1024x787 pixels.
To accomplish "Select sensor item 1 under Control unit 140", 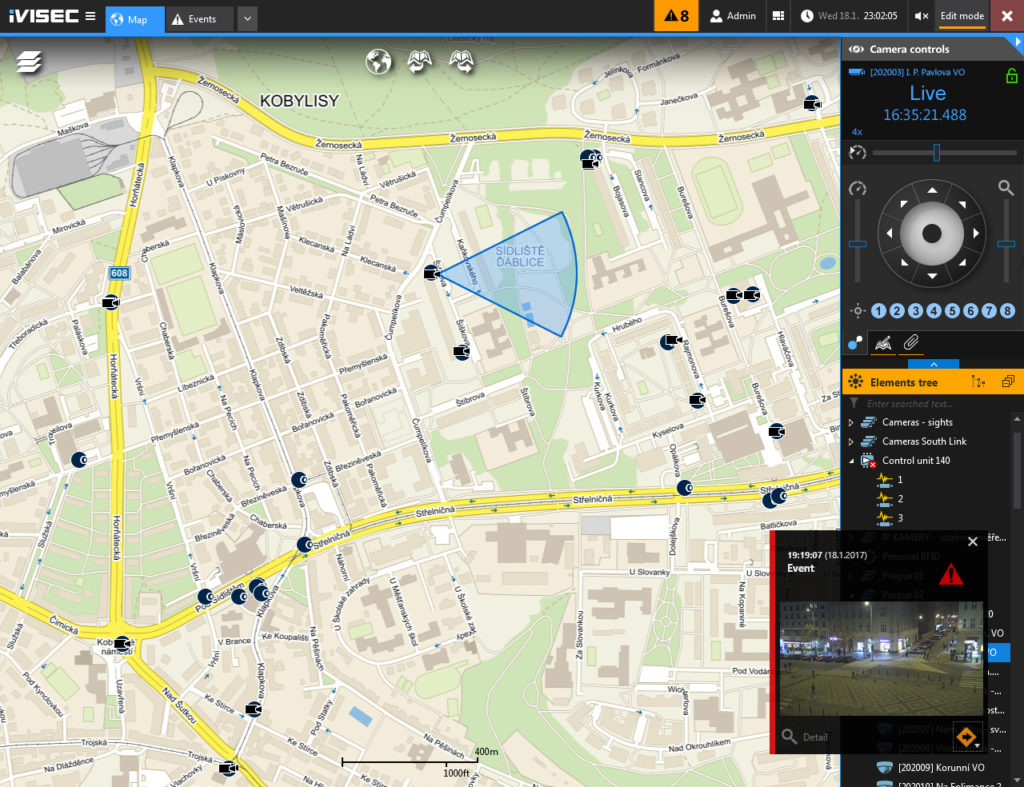I will (x=890, y=479).
